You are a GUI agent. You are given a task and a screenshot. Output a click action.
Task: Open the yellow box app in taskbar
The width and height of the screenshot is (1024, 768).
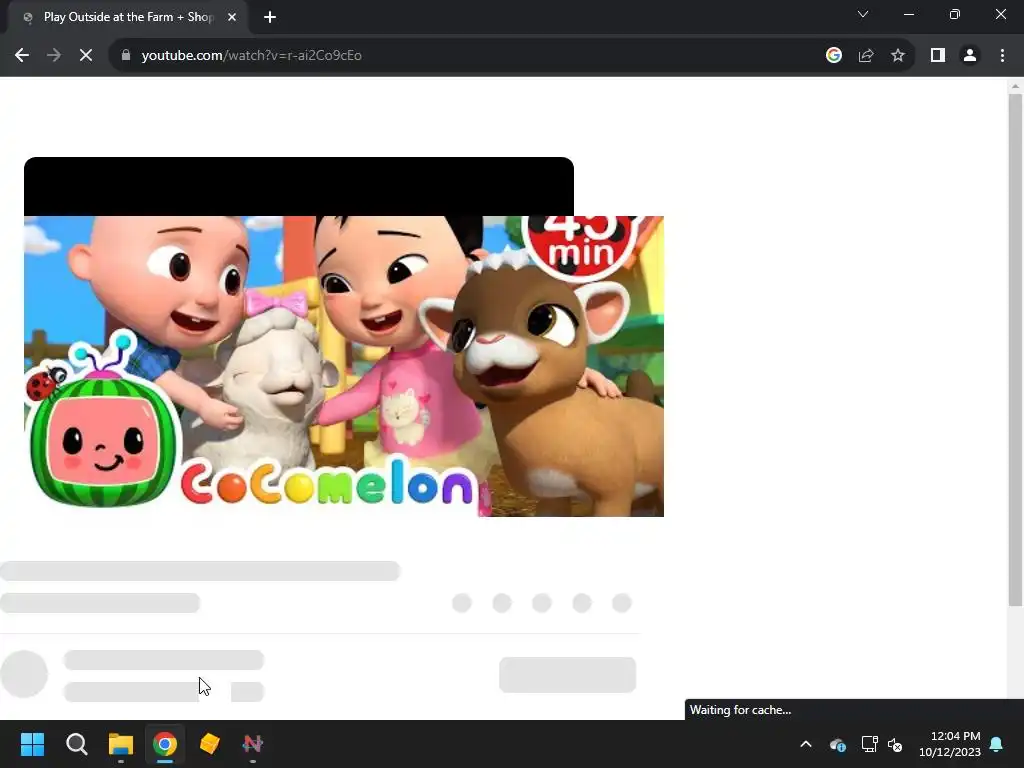(x=209, y=744)
